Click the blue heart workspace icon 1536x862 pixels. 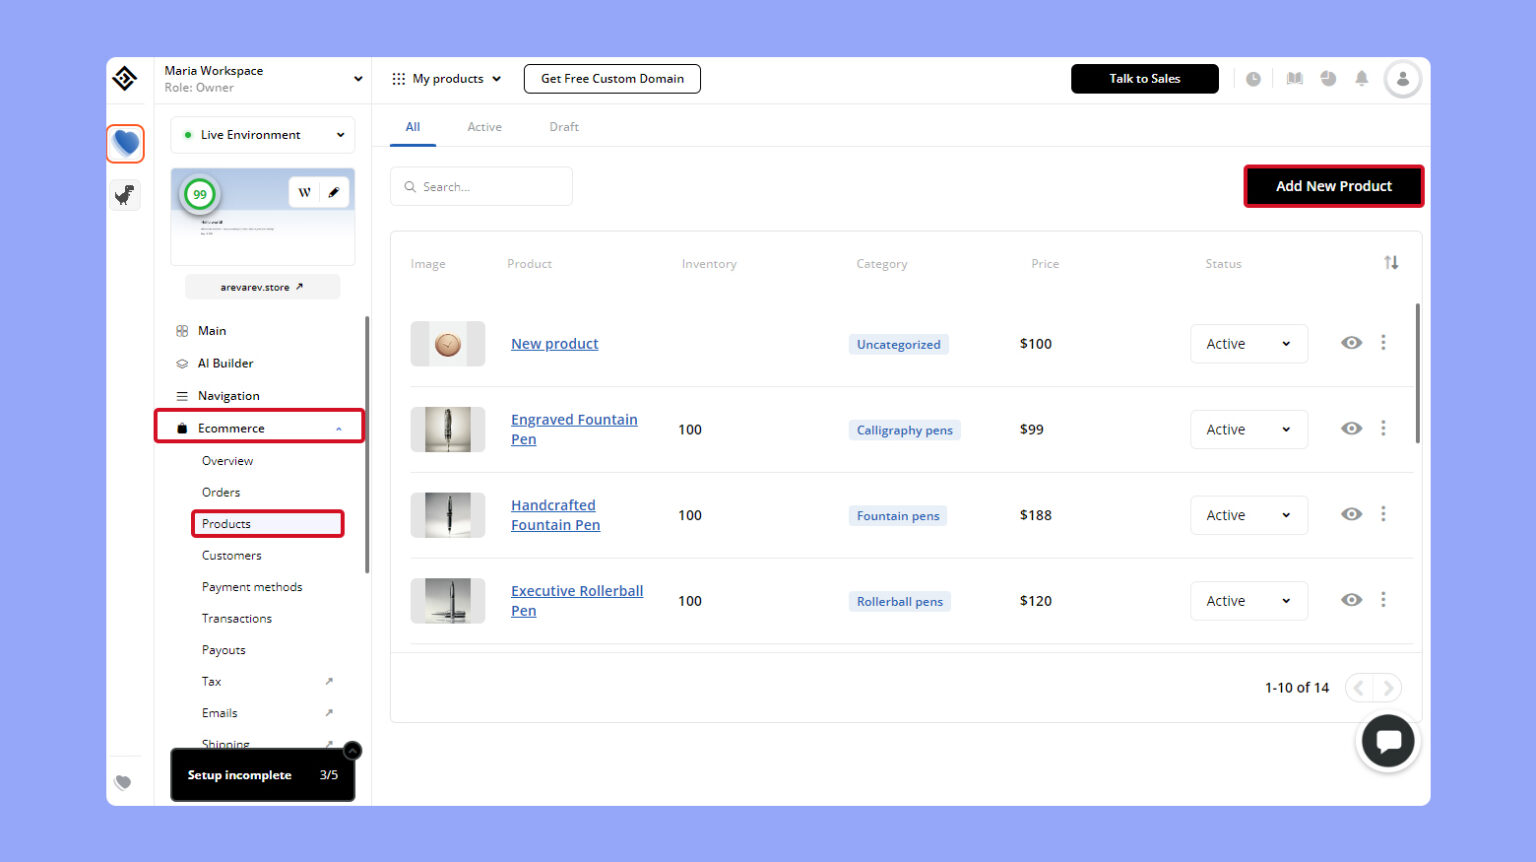124,143
